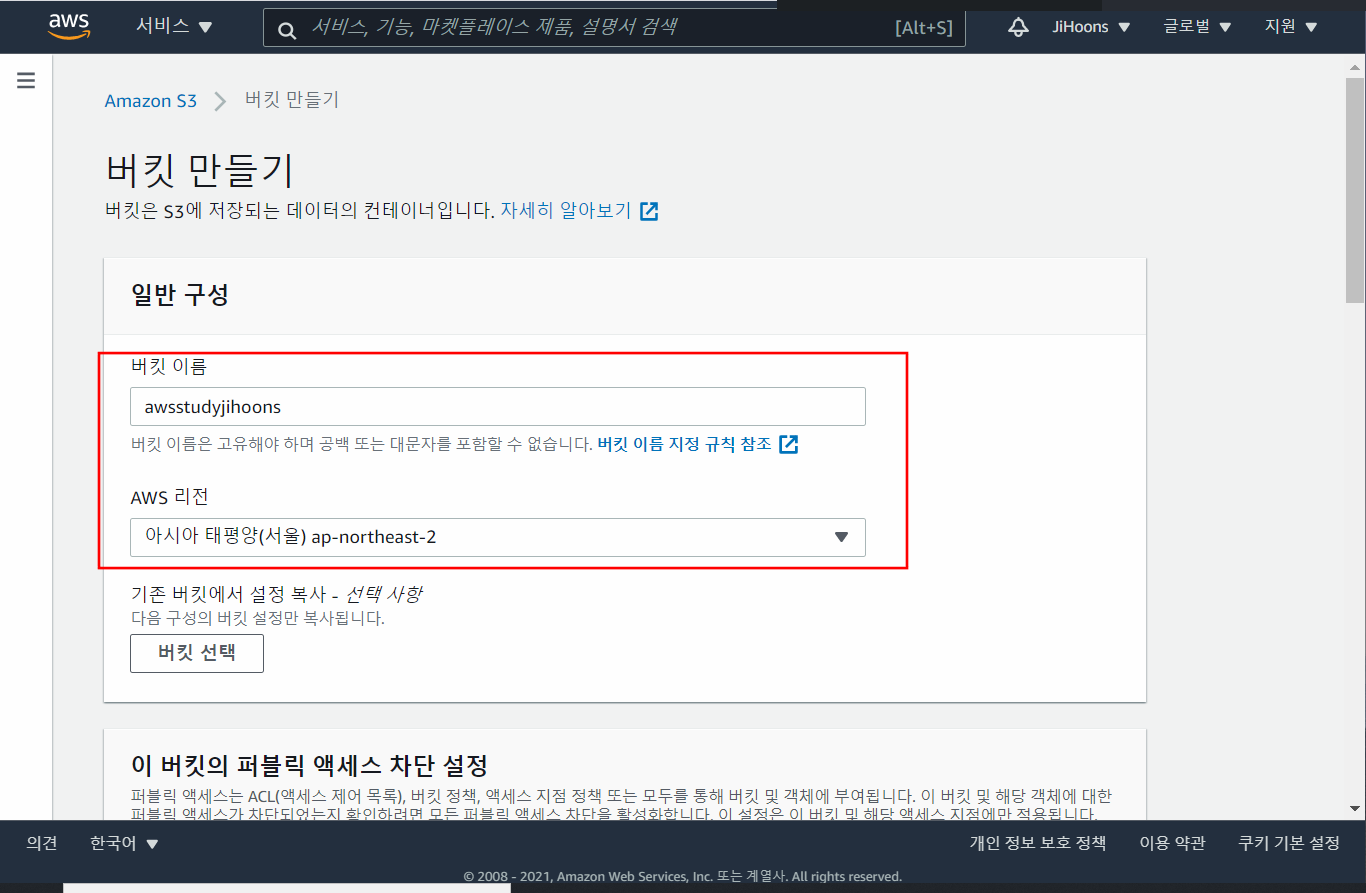1366x893 pixels.
Task: Click the search magnifier icon
Action: point(287,30)
